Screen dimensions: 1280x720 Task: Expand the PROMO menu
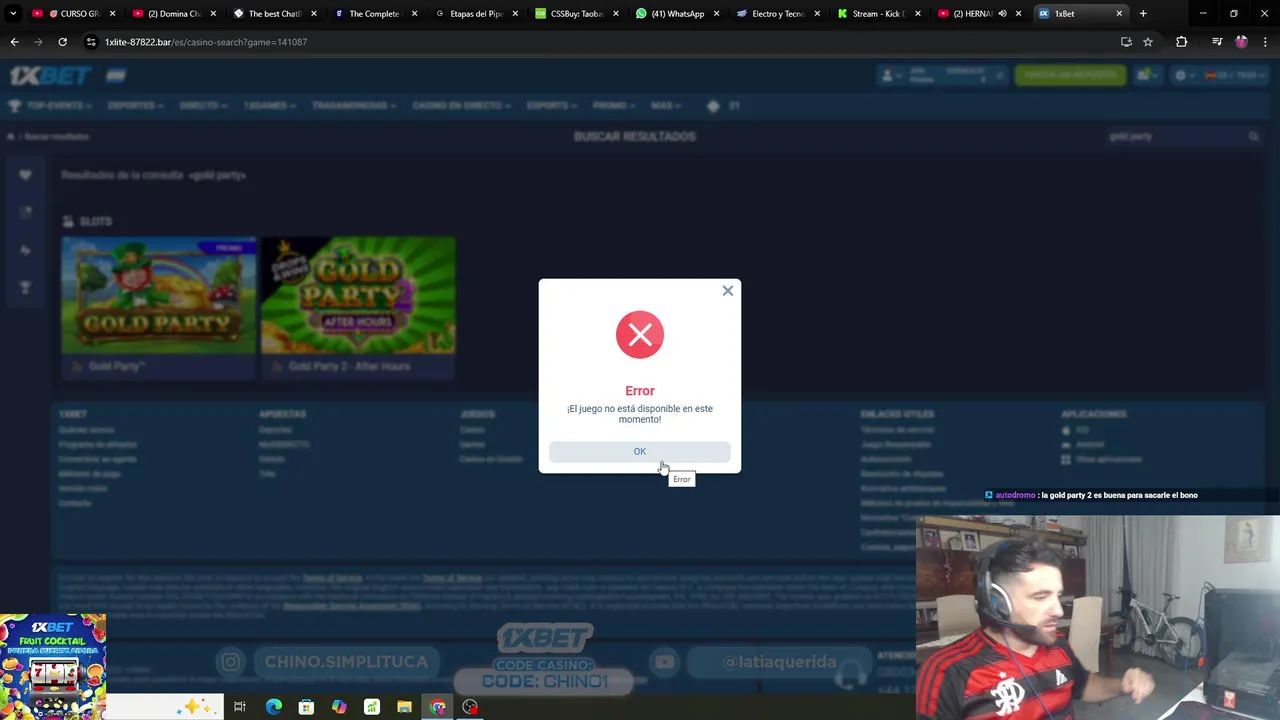(x=613, y=106)
